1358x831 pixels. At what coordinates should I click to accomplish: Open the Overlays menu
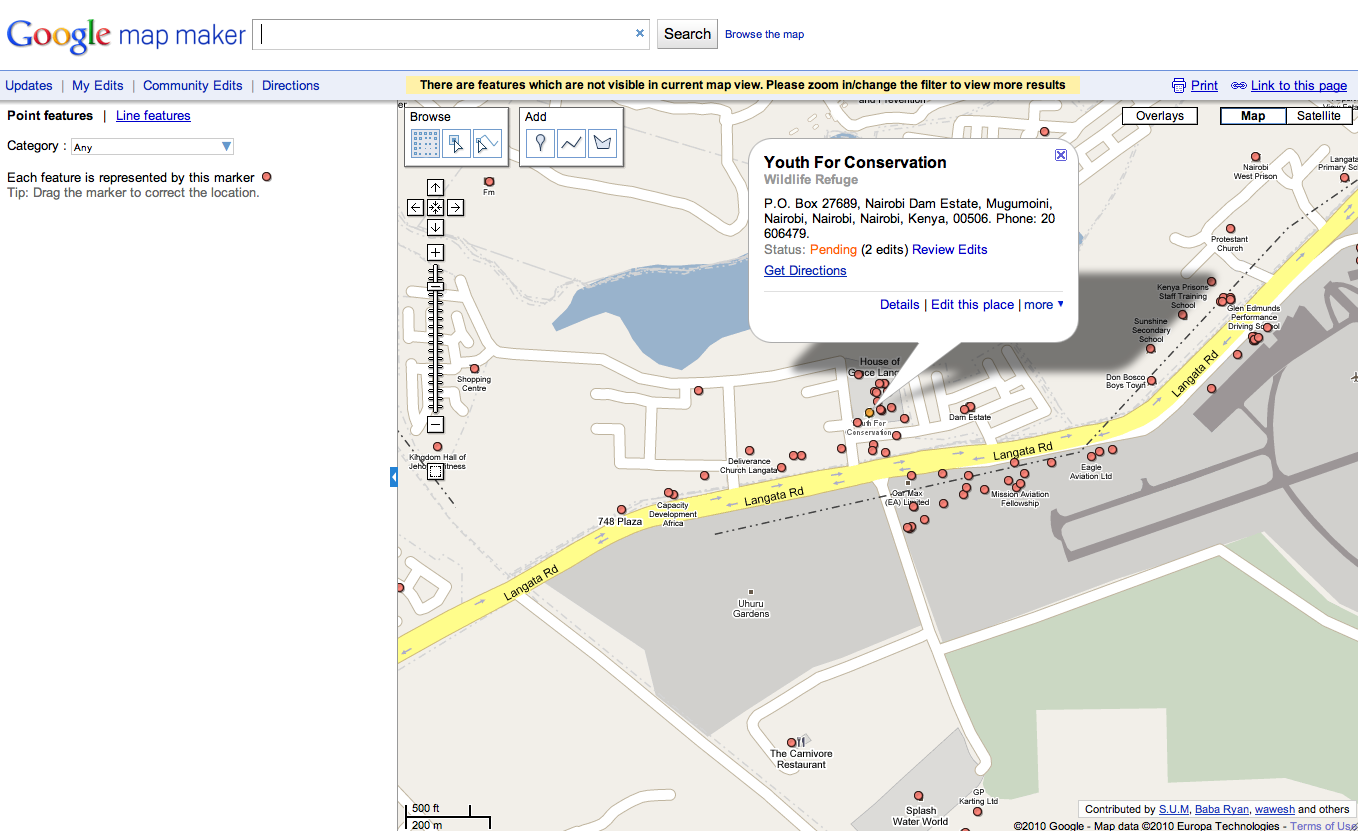[1160, 116]
